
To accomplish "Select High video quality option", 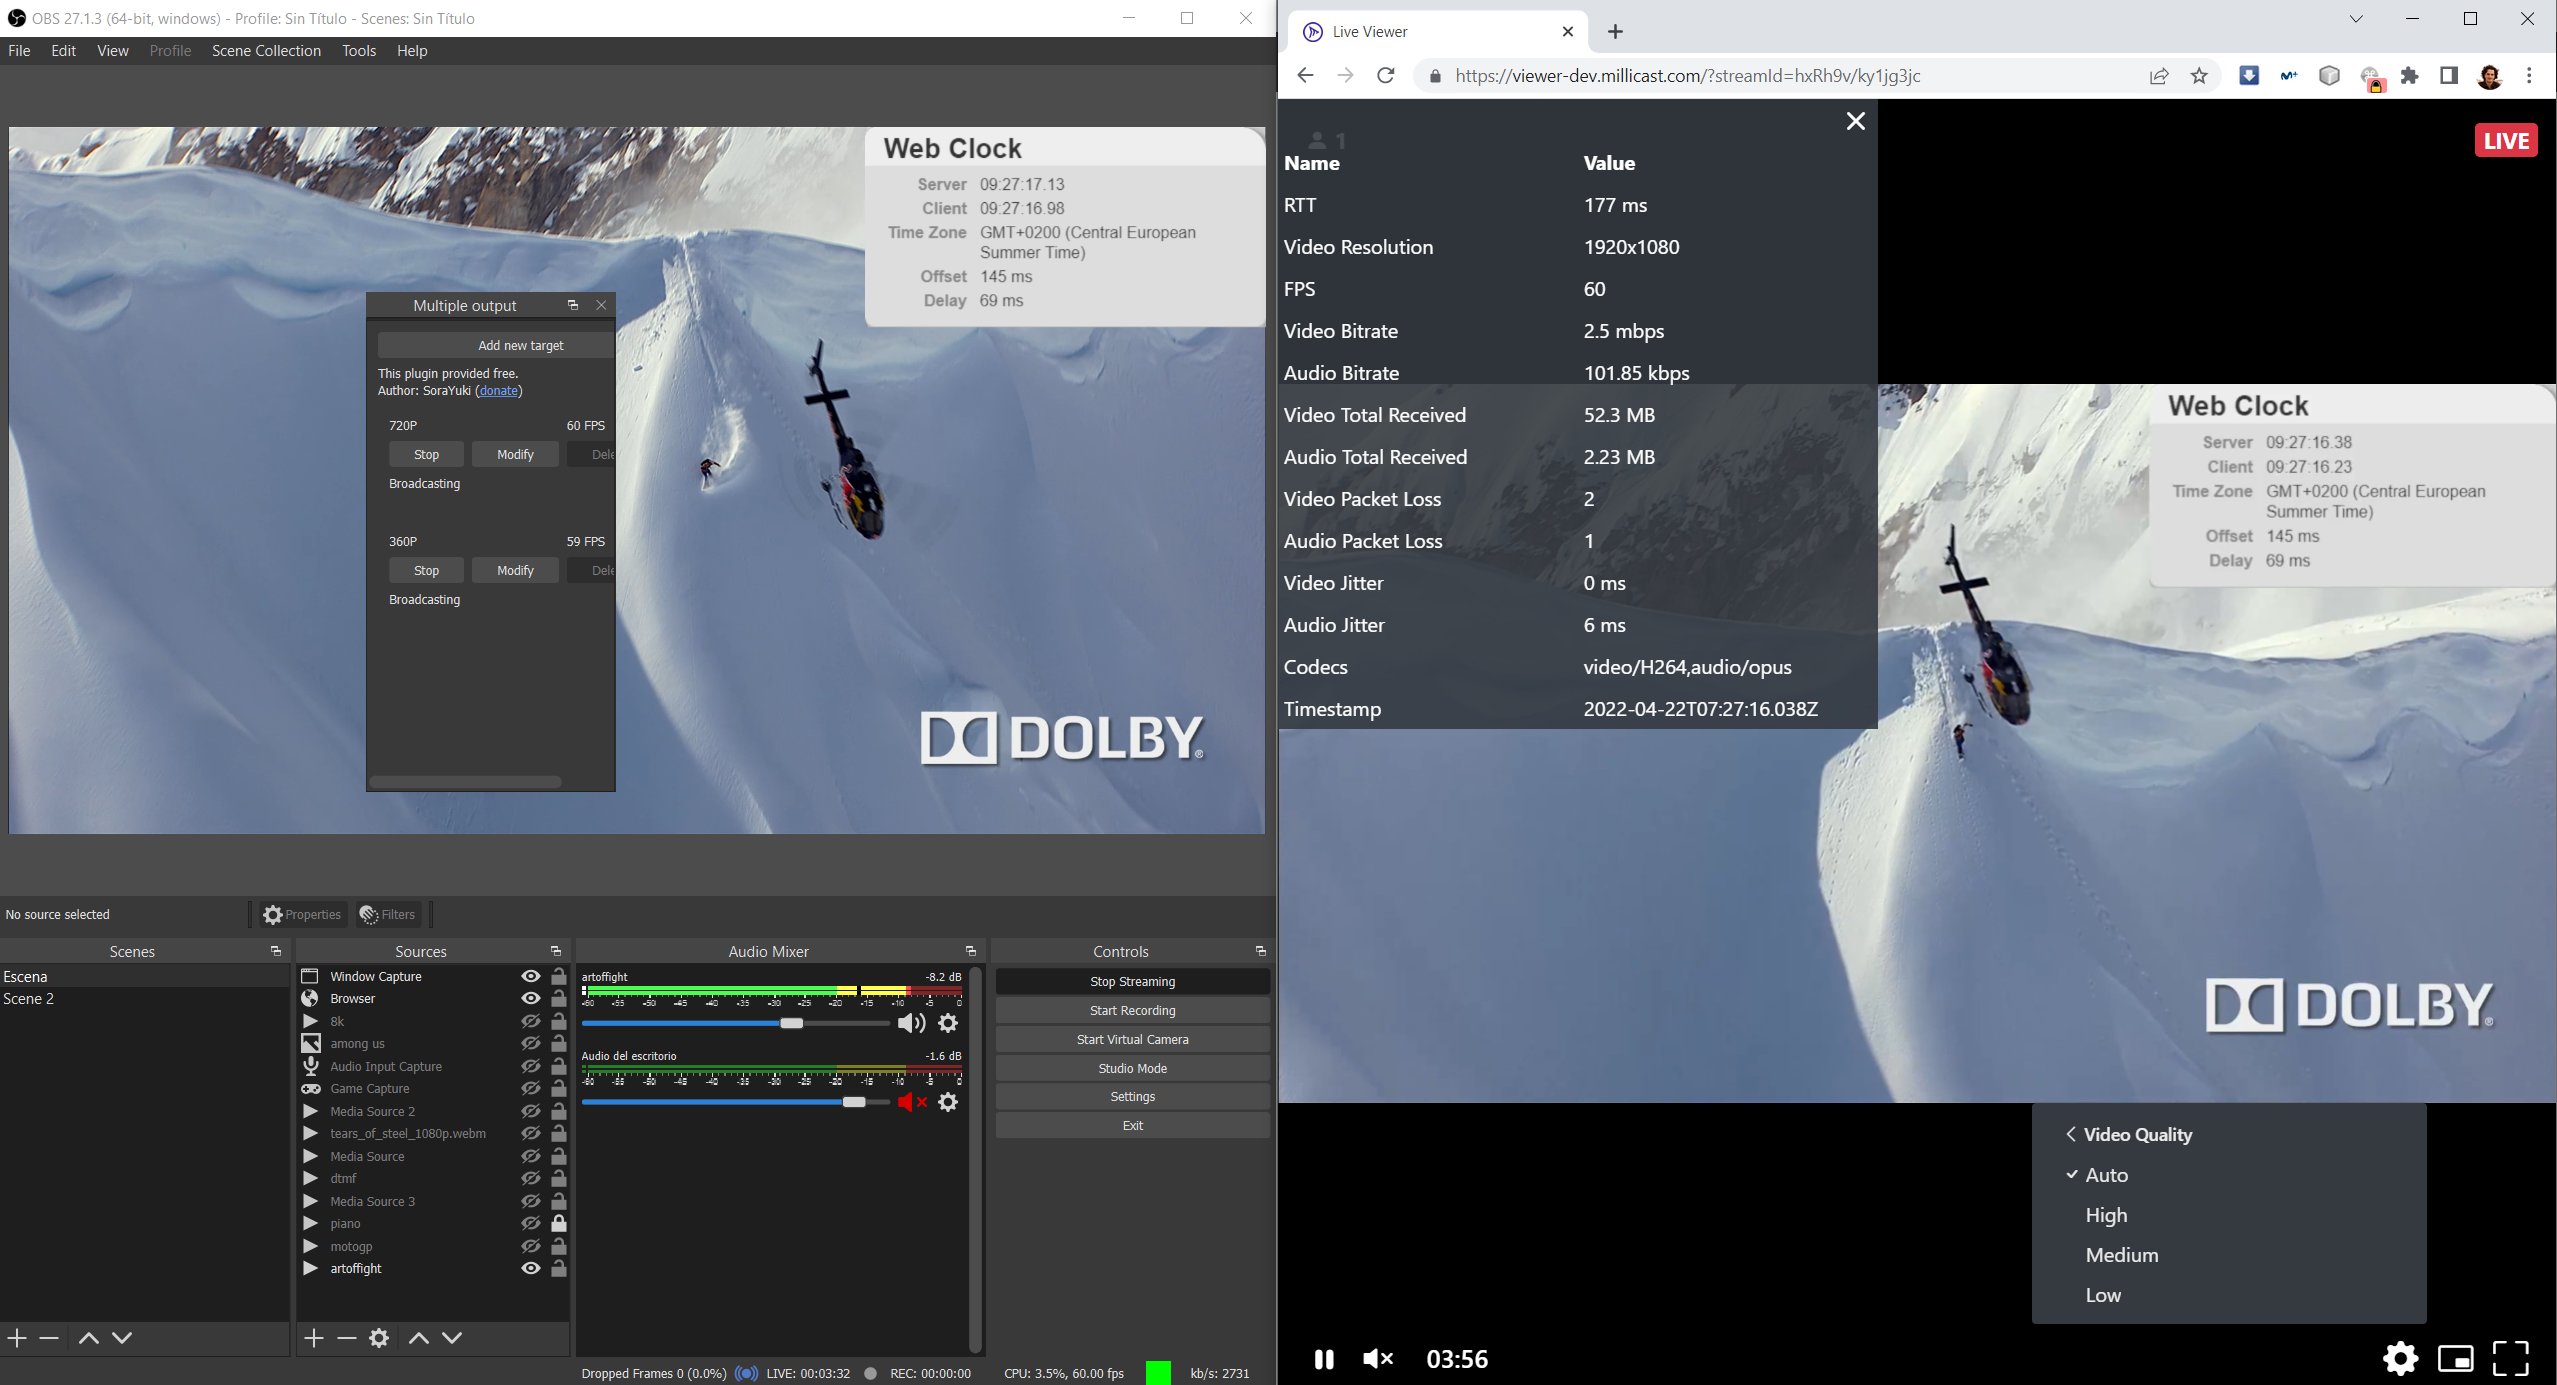I will [x=2106, y=1215].
